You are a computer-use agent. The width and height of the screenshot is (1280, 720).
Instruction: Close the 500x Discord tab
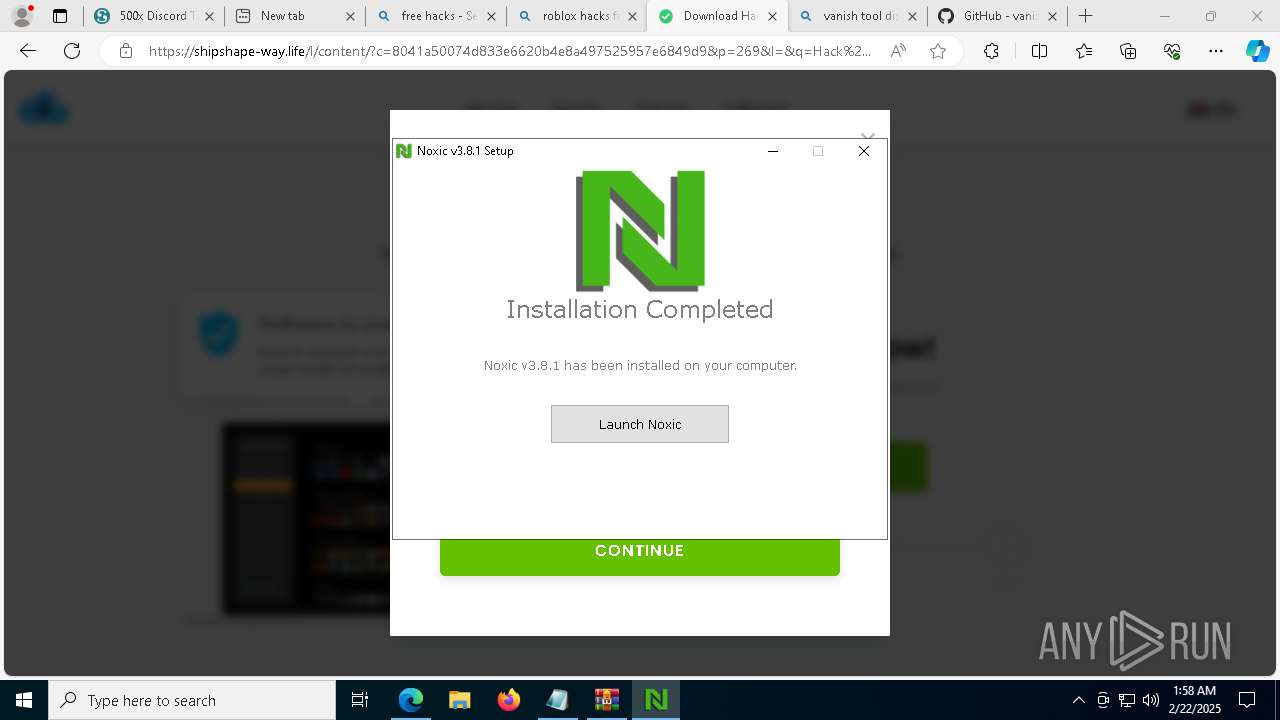208,16
